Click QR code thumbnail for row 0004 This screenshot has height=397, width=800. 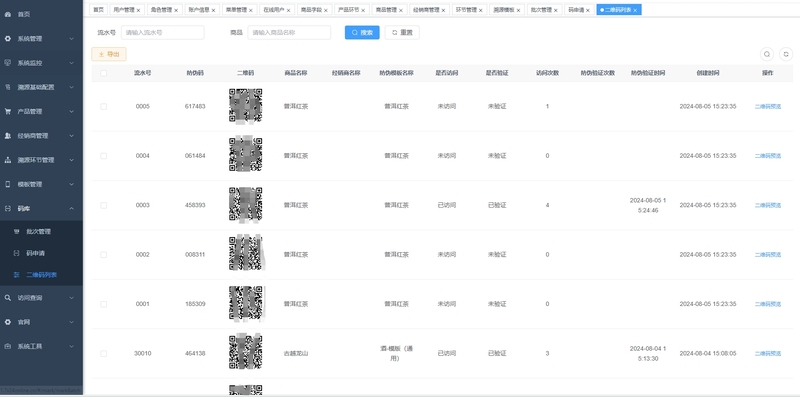pyautogui.click(x=245, y=155)
